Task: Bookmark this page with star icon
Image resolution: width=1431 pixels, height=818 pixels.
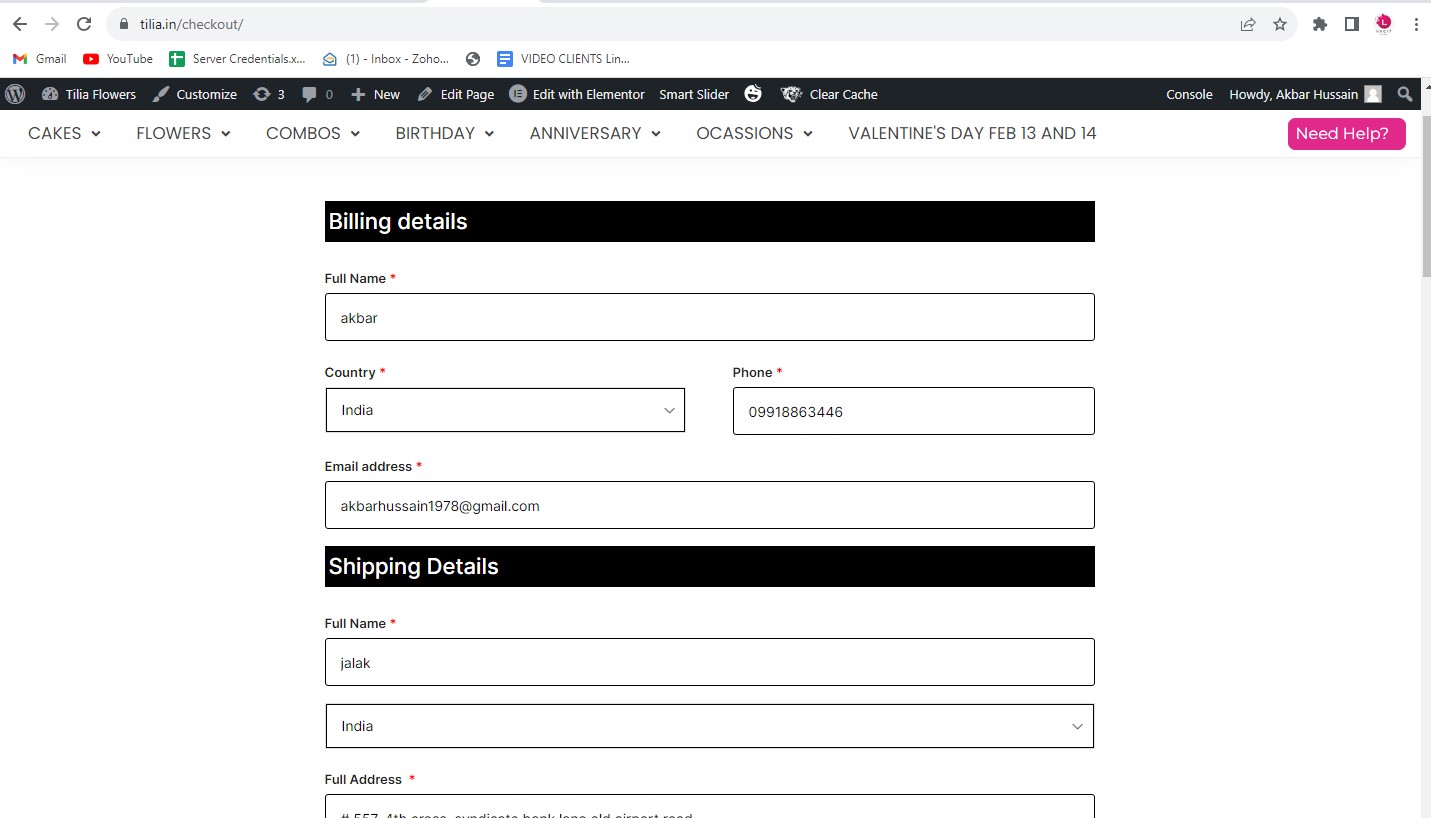Action: 1280,24
